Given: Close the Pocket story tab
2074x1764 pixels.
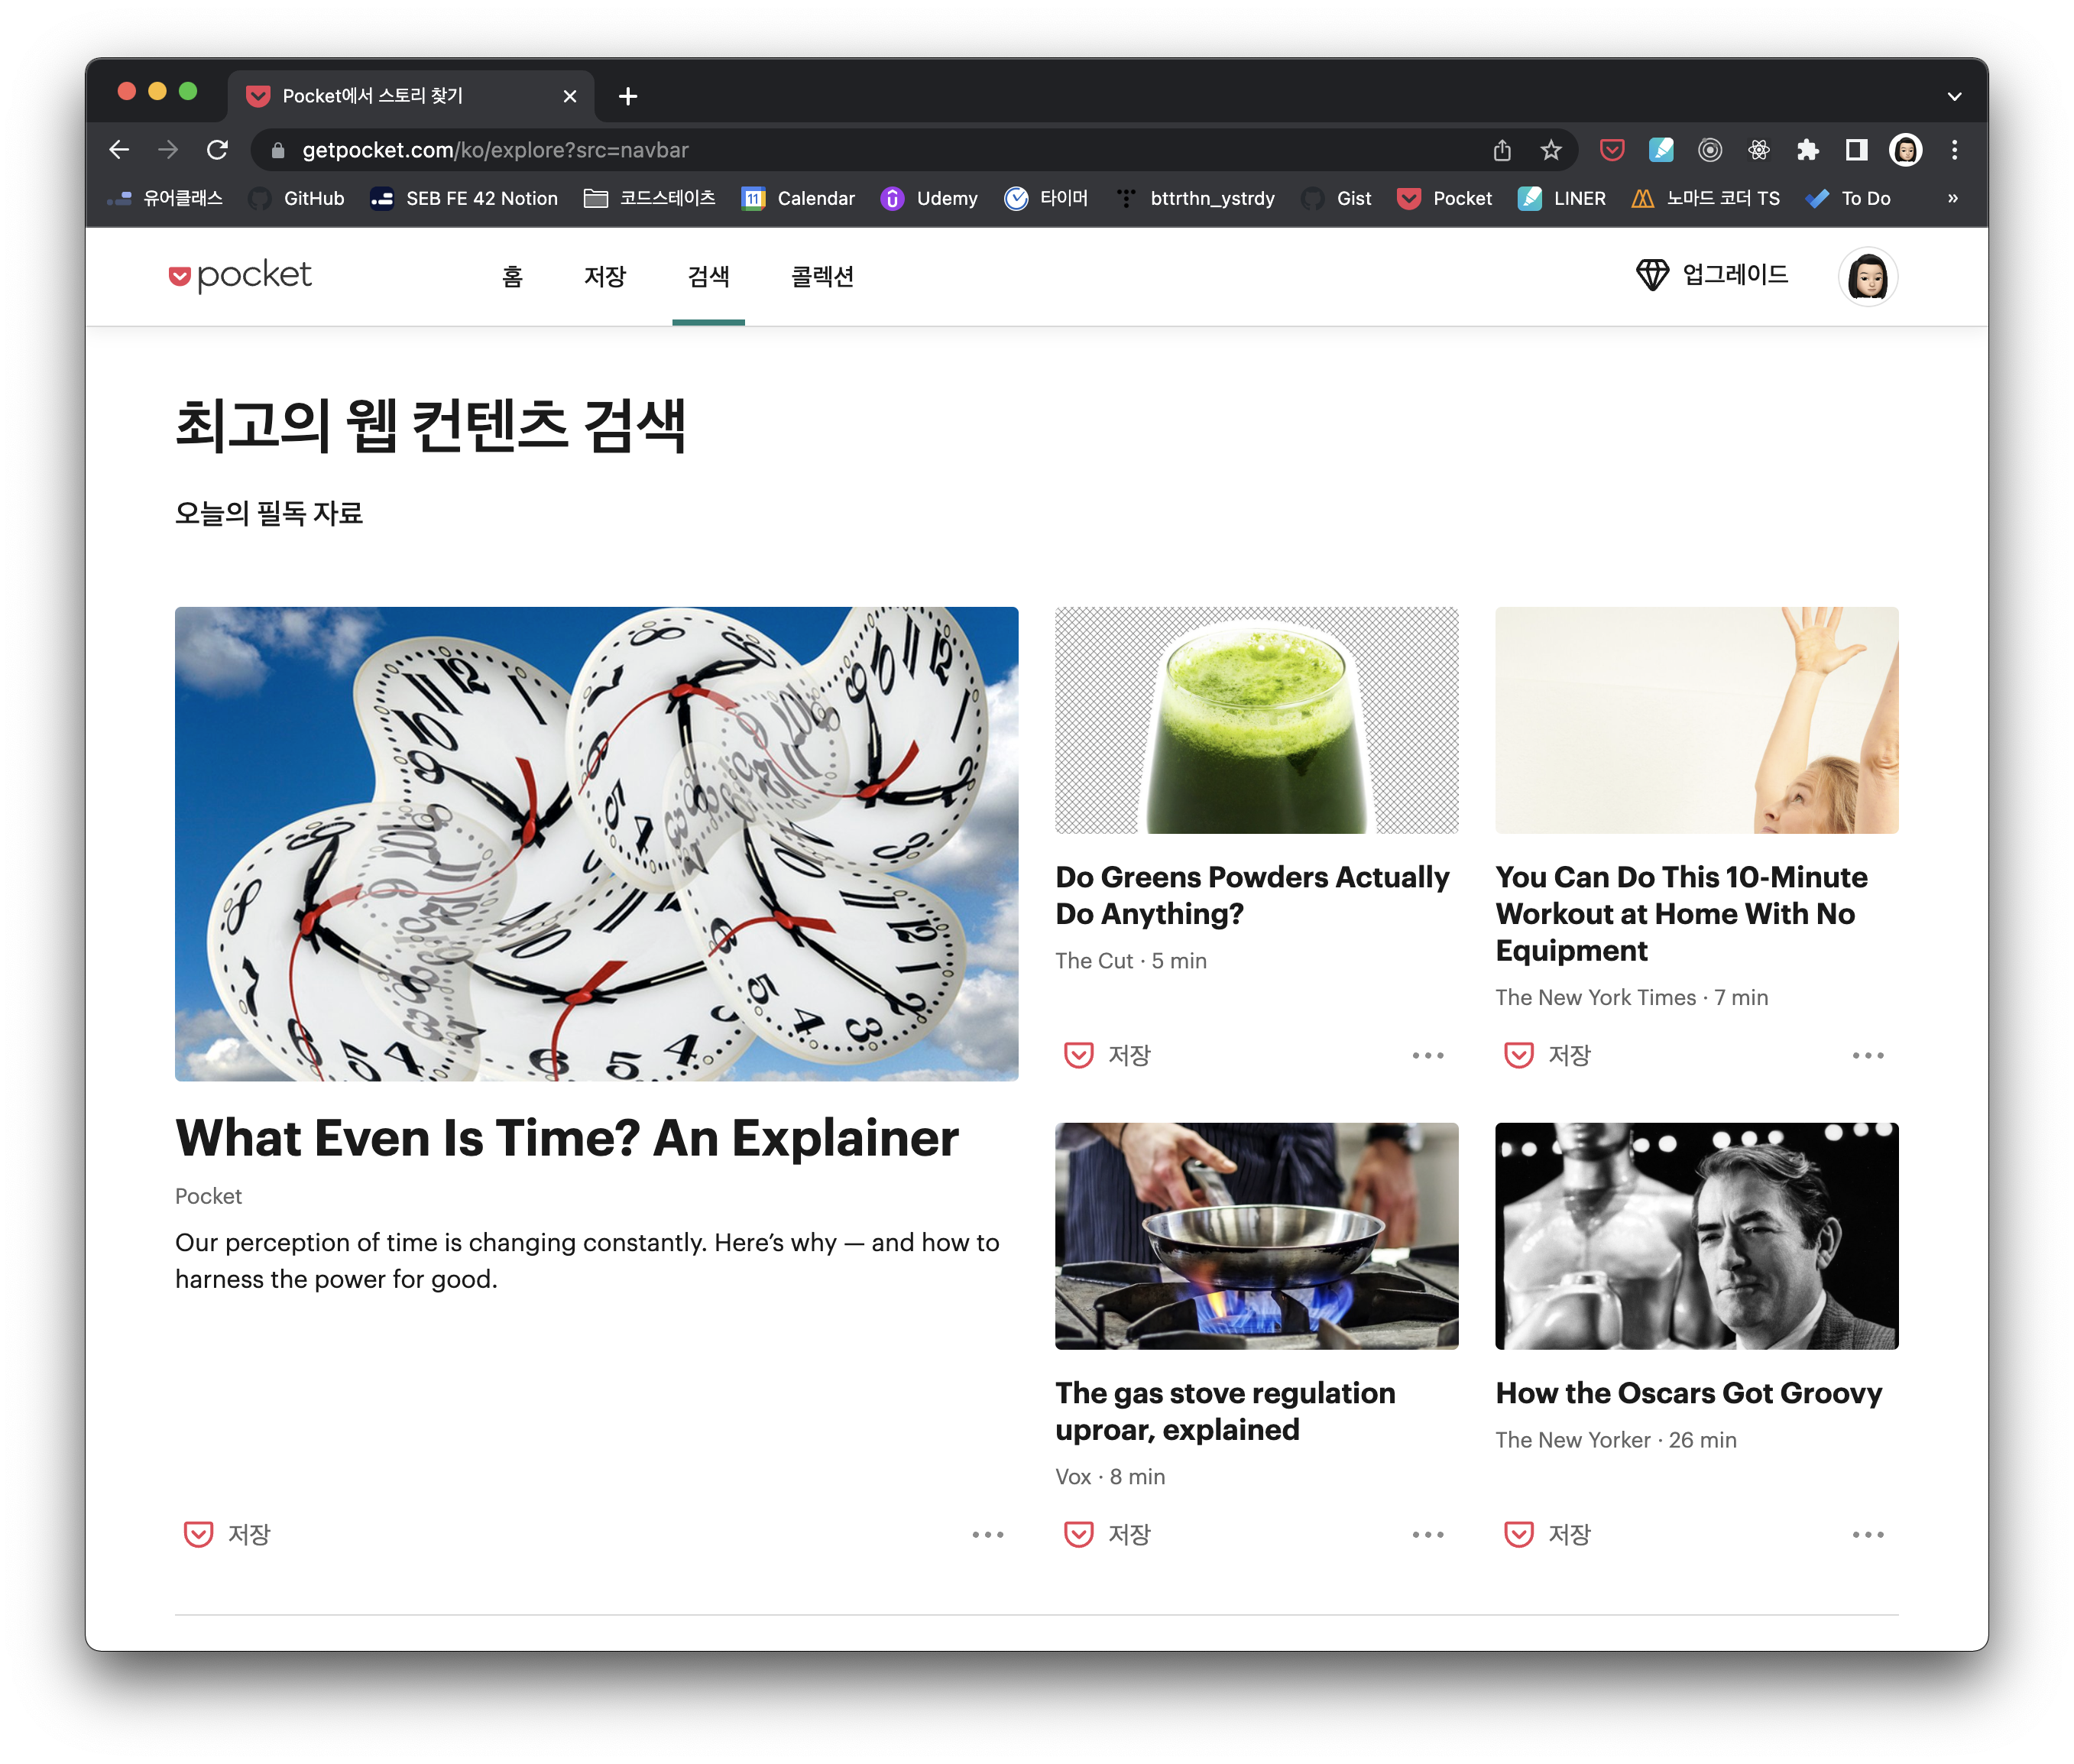Looking at the screenshot, I should click(569, 96).
